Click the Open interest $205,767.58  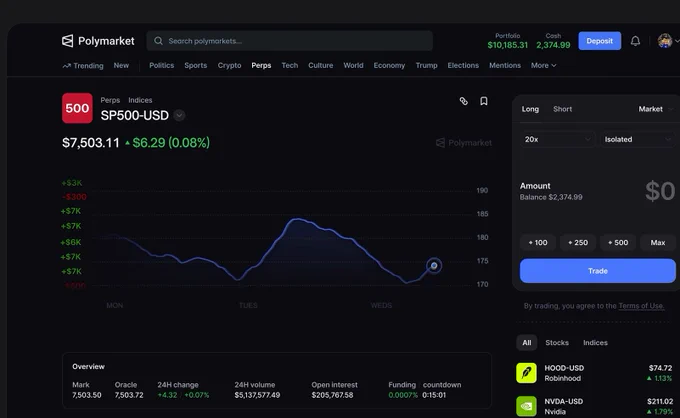(332, 395)
